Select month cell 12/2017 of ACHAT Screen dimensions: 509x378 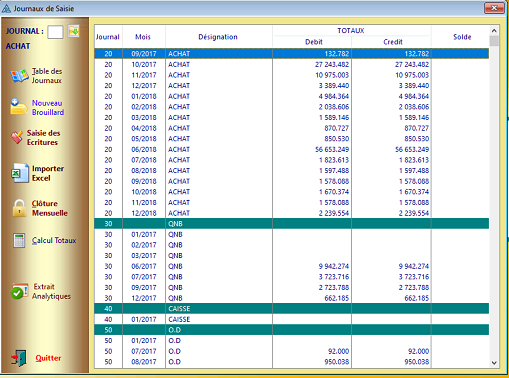tap(144, 86)
